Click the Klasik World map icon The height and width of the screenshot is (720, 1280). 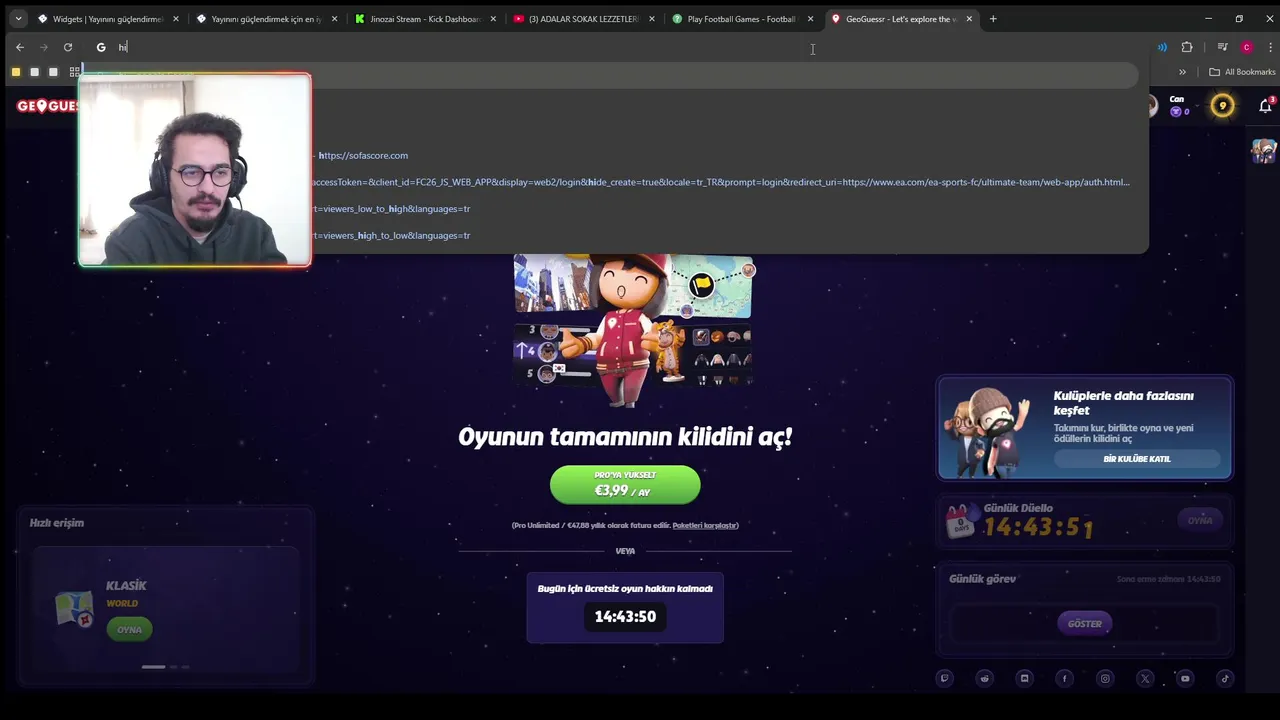(74, 609)
